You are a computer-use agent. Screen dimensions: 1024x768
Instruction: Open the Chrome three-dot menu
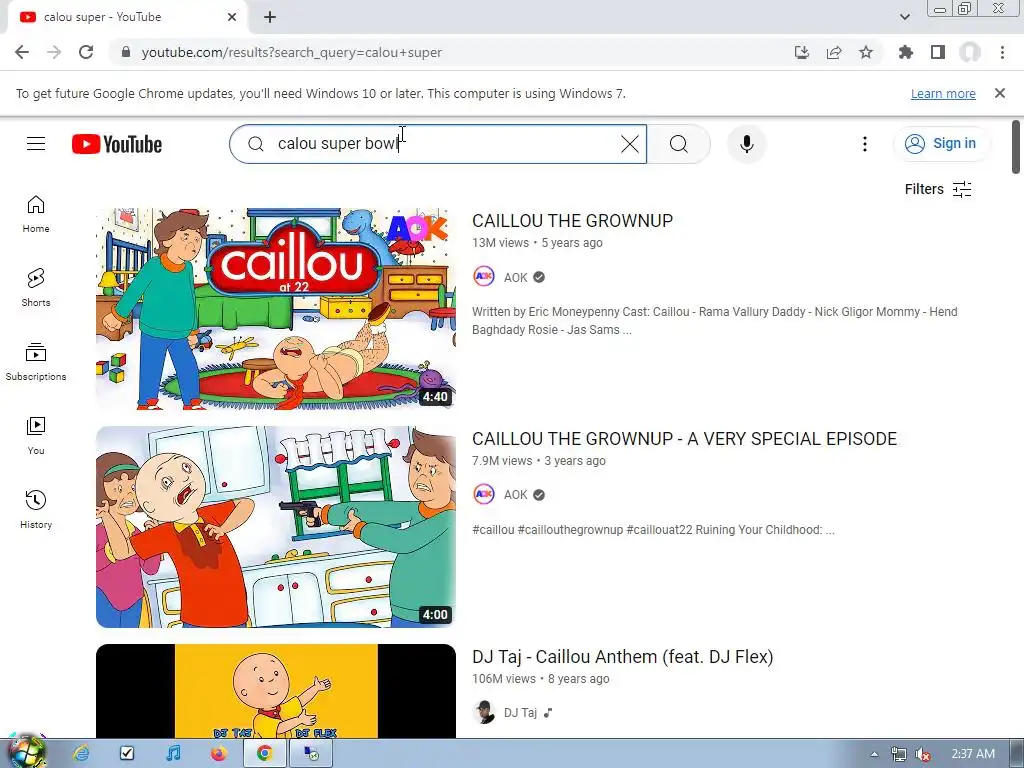pyautogui.click(x=1002, y=52)
